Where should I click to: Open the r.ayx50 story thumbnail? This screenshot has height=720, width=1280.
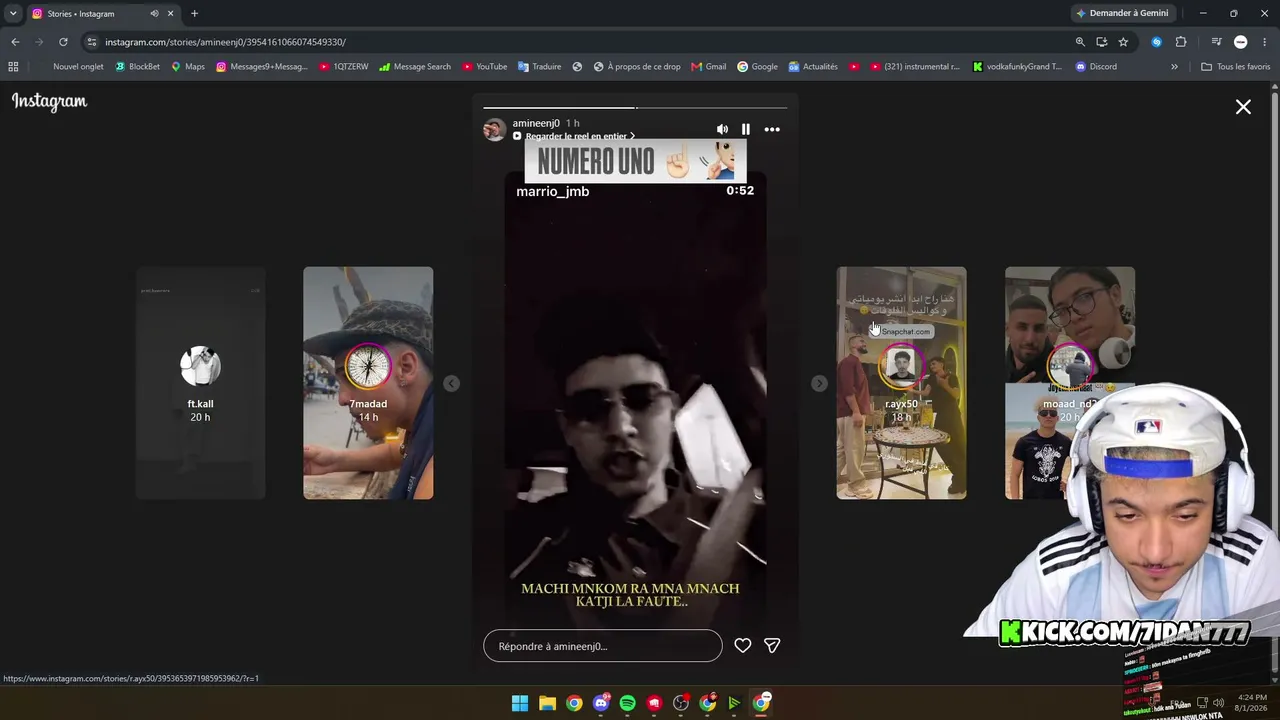901,383
